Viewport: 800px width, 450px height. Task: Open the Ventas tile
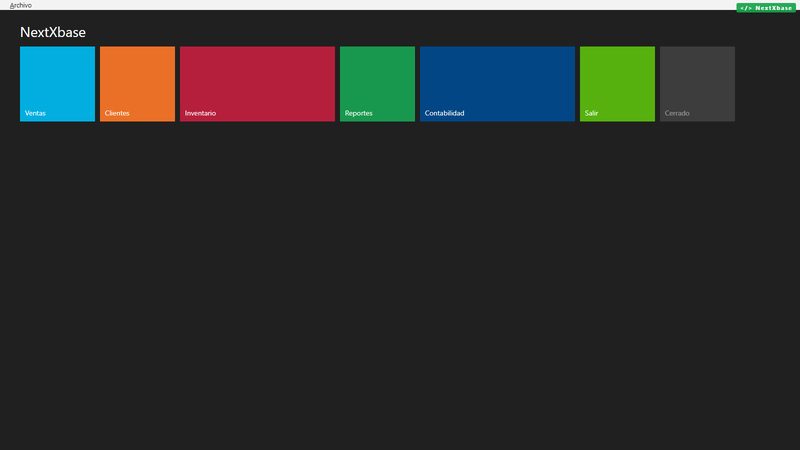57,84
